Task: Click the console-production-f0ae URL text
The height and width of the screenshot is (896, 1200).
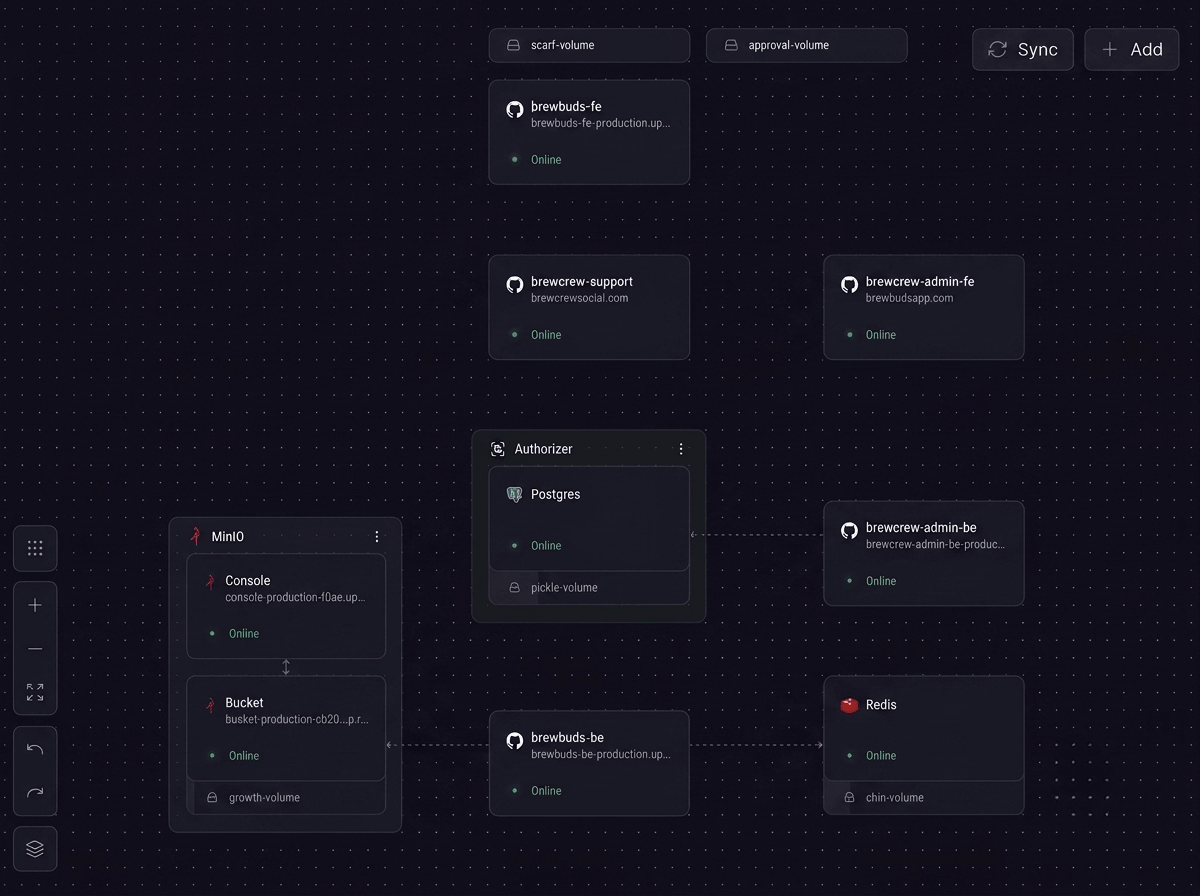Action: [x=296, y=597]
